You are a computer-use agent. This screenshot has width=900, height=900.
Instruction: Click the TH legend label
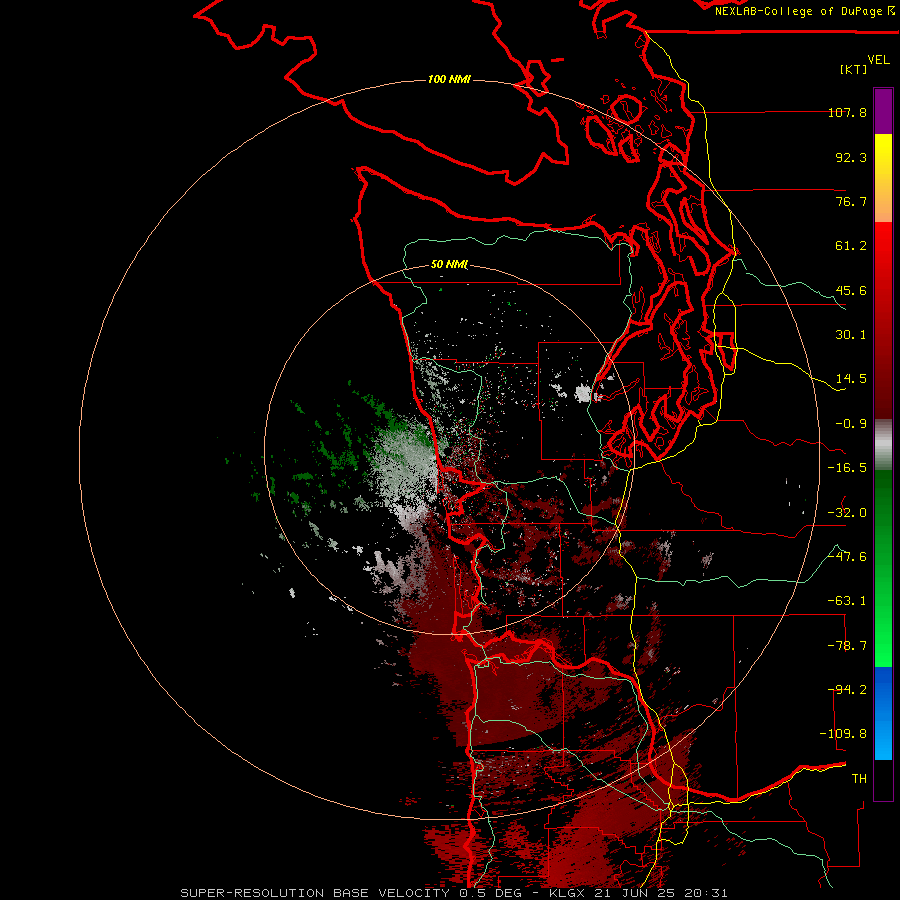859,779
